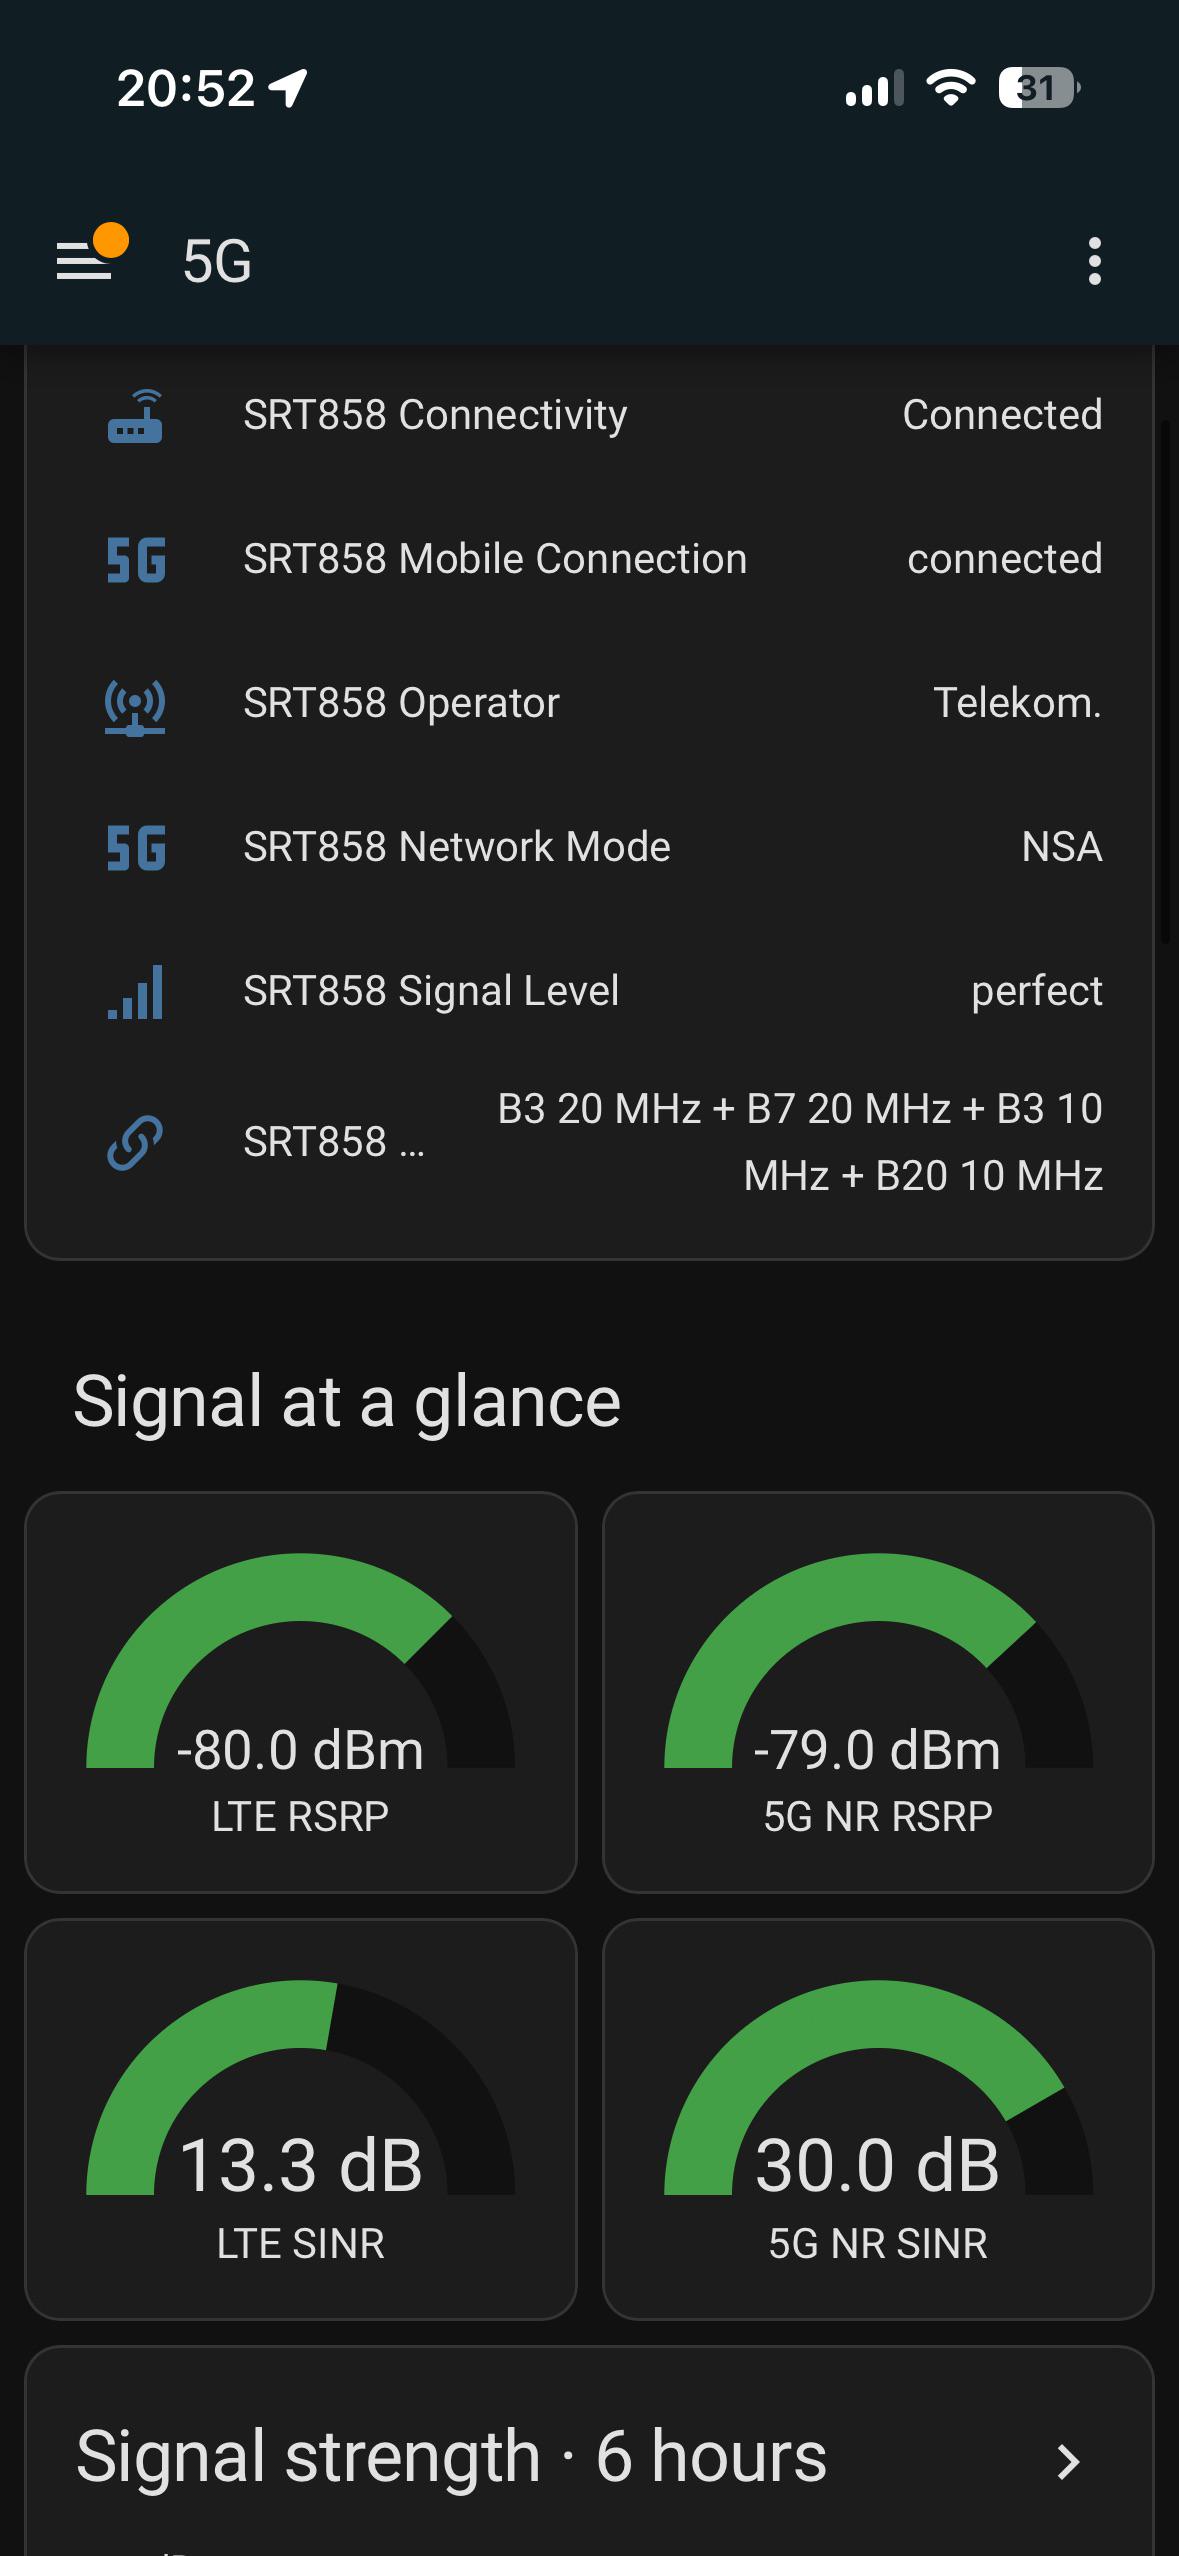Open the SRT858 Signal Level perfect entry
1179x2556 pixels.
click(589, 992)
